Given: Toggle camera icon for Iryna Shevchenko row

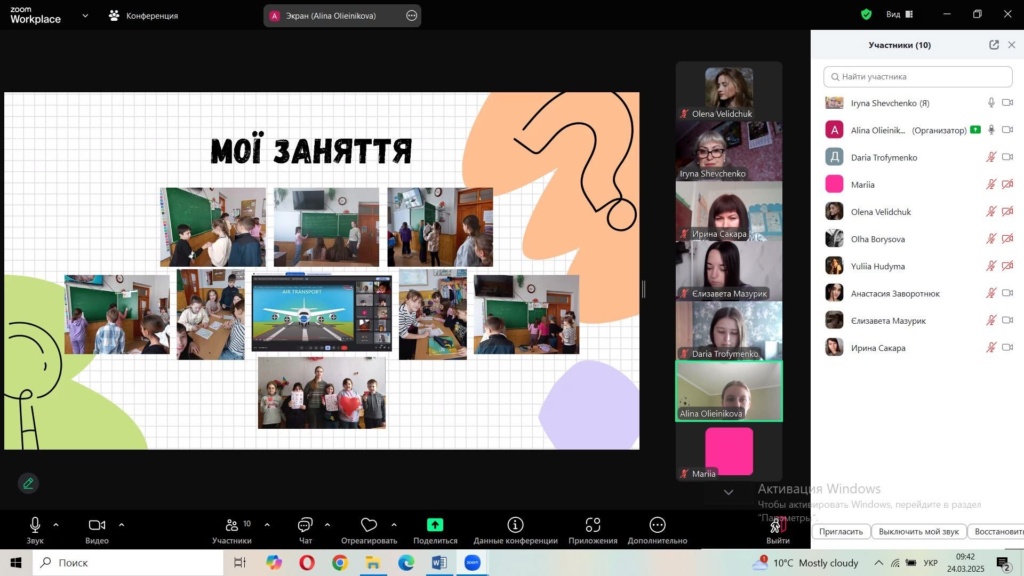Looking at the screenshot, I should 1008,103.
